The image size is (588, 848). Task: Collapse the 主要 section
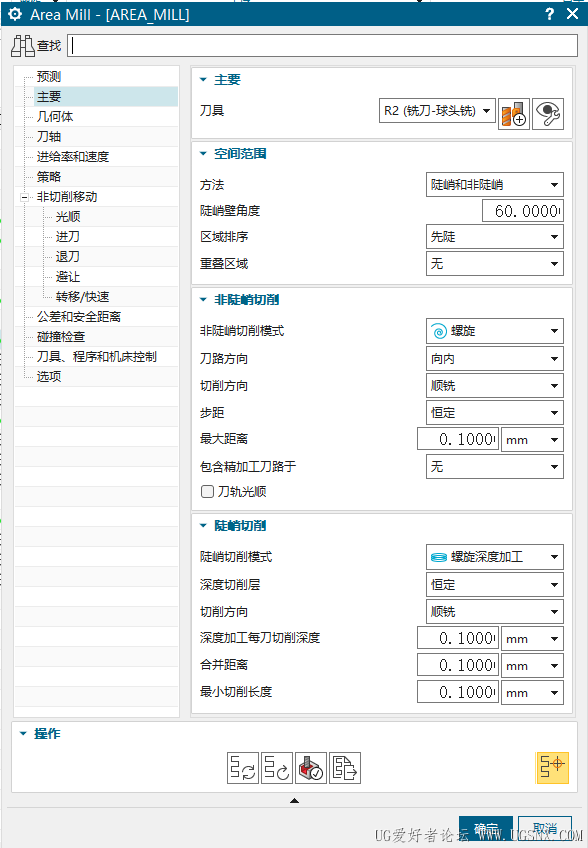pos(203,80)
